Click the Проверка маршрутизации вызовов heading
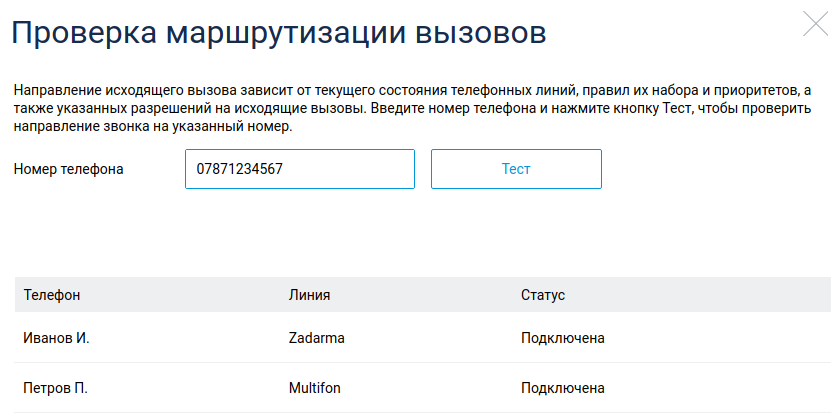The image size is (836, 420). (x=278, y=32)
